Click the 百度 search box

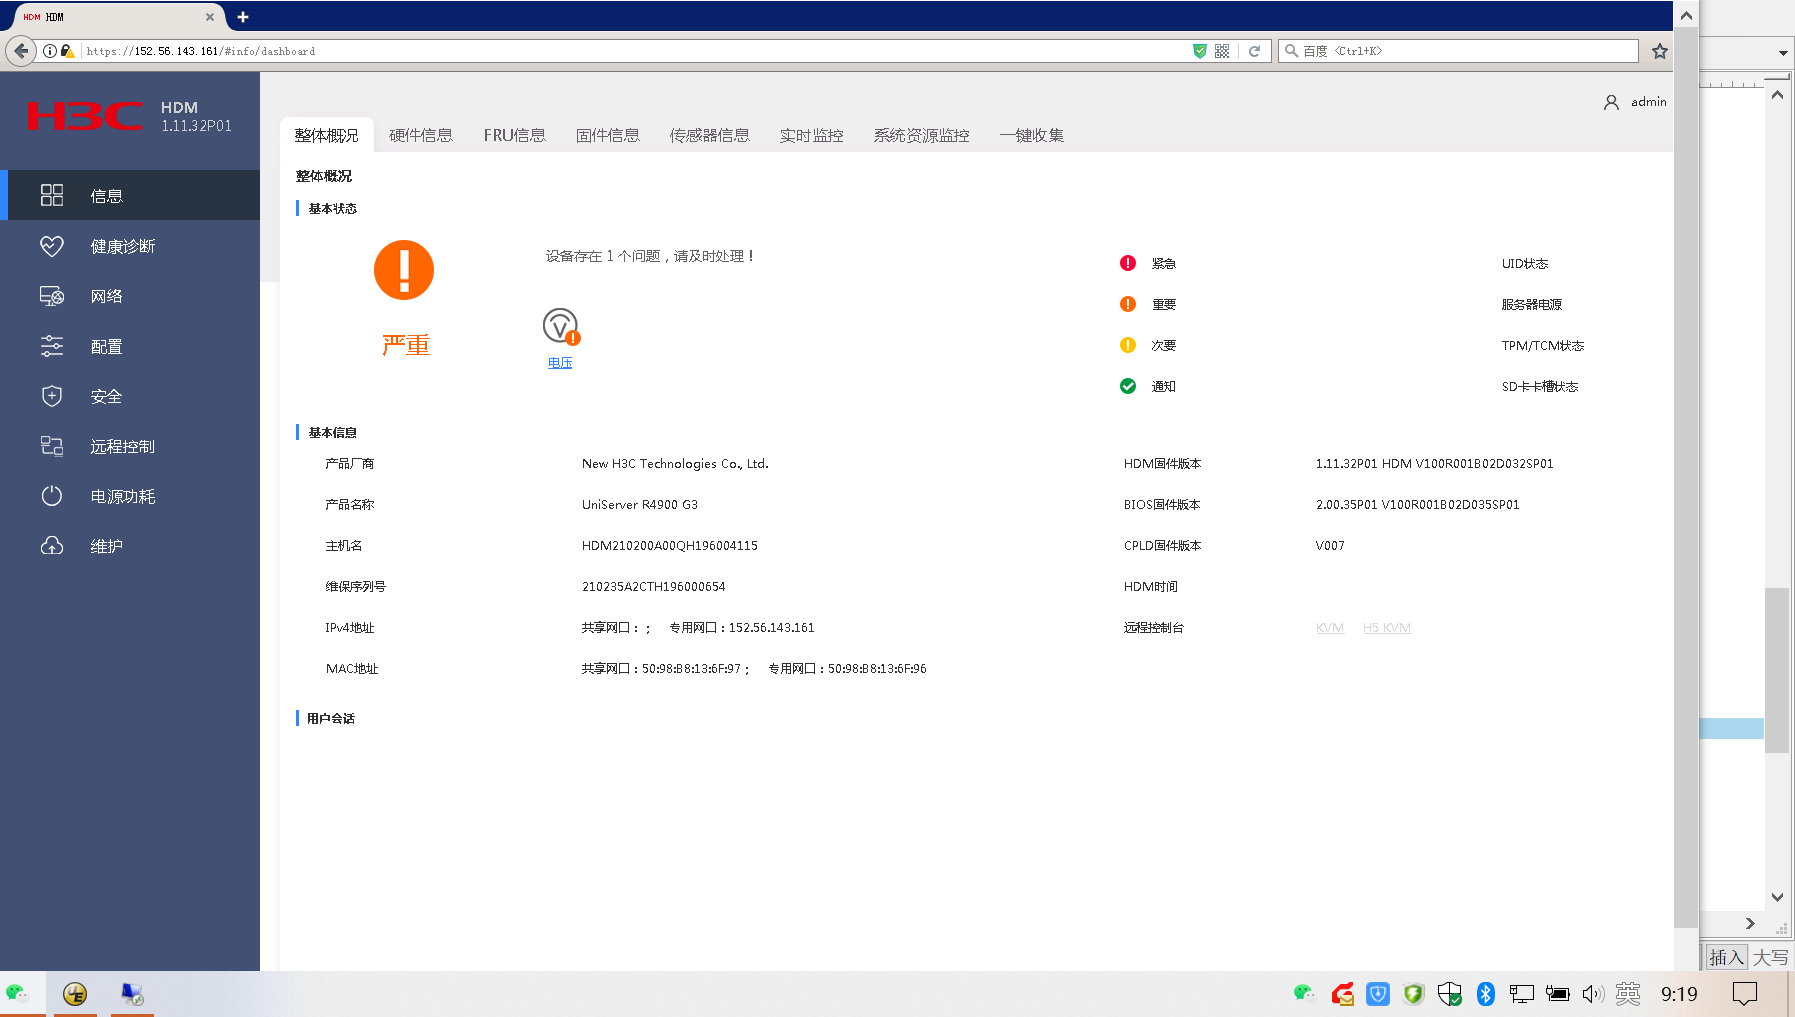(1458, 51)
